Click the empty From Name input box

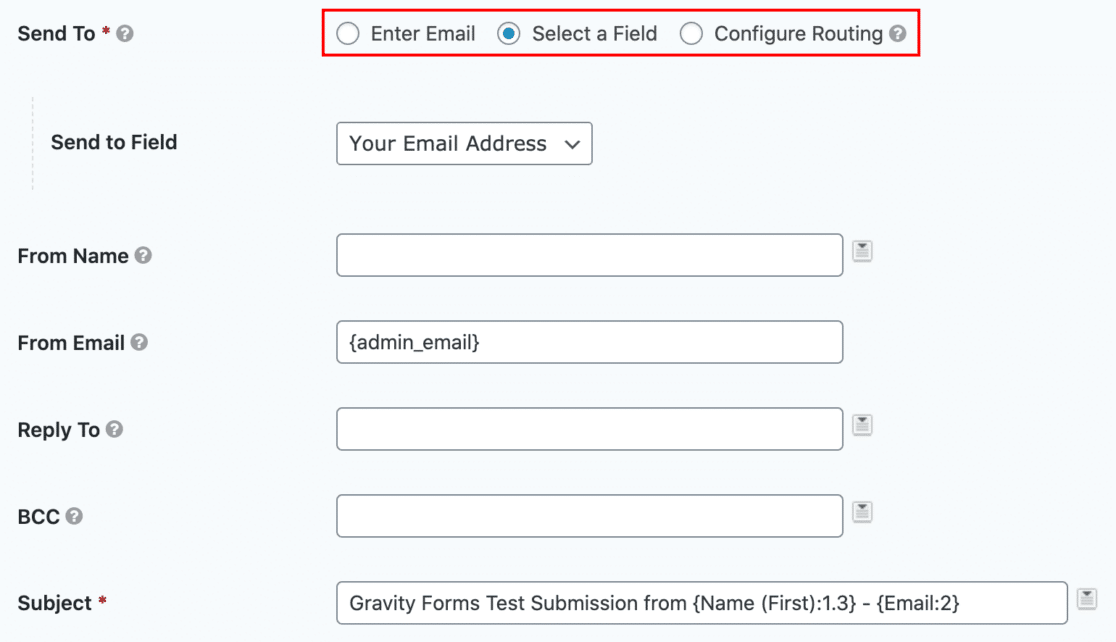tap(589, 255)
